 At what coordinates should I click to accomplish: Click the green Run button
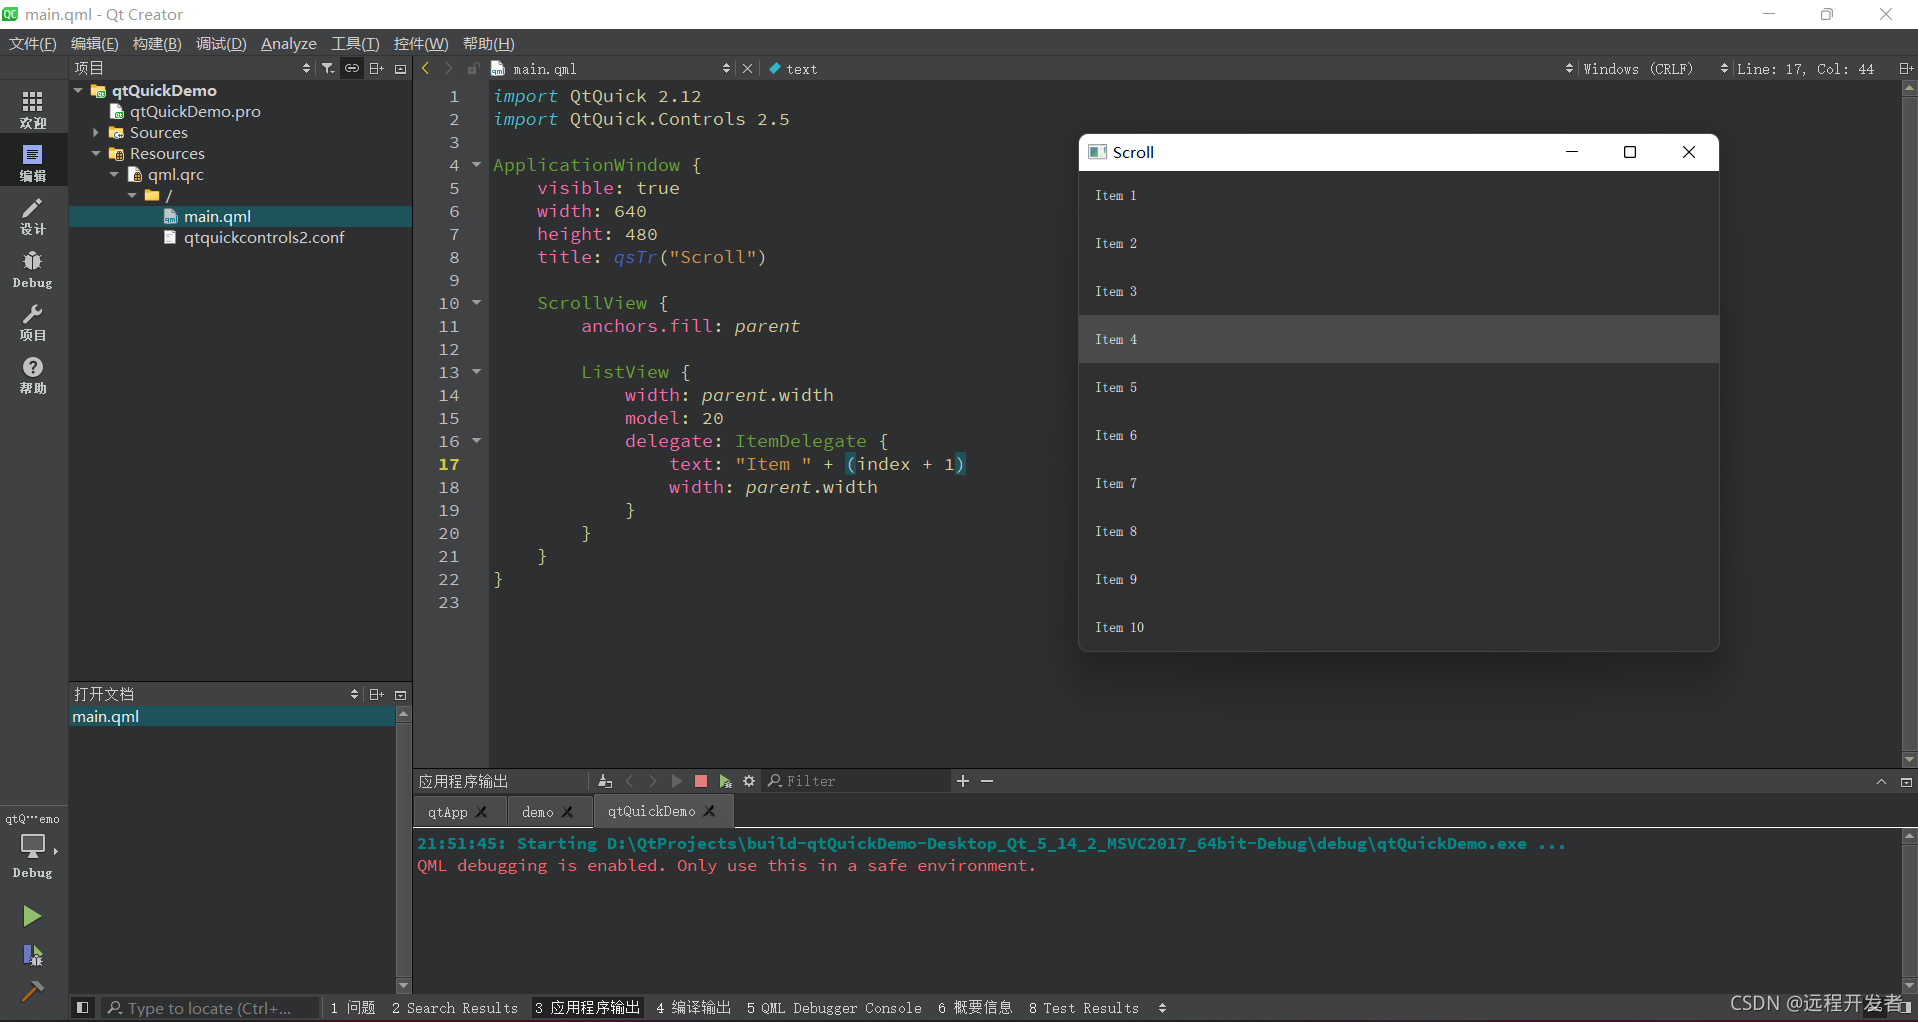32,915
